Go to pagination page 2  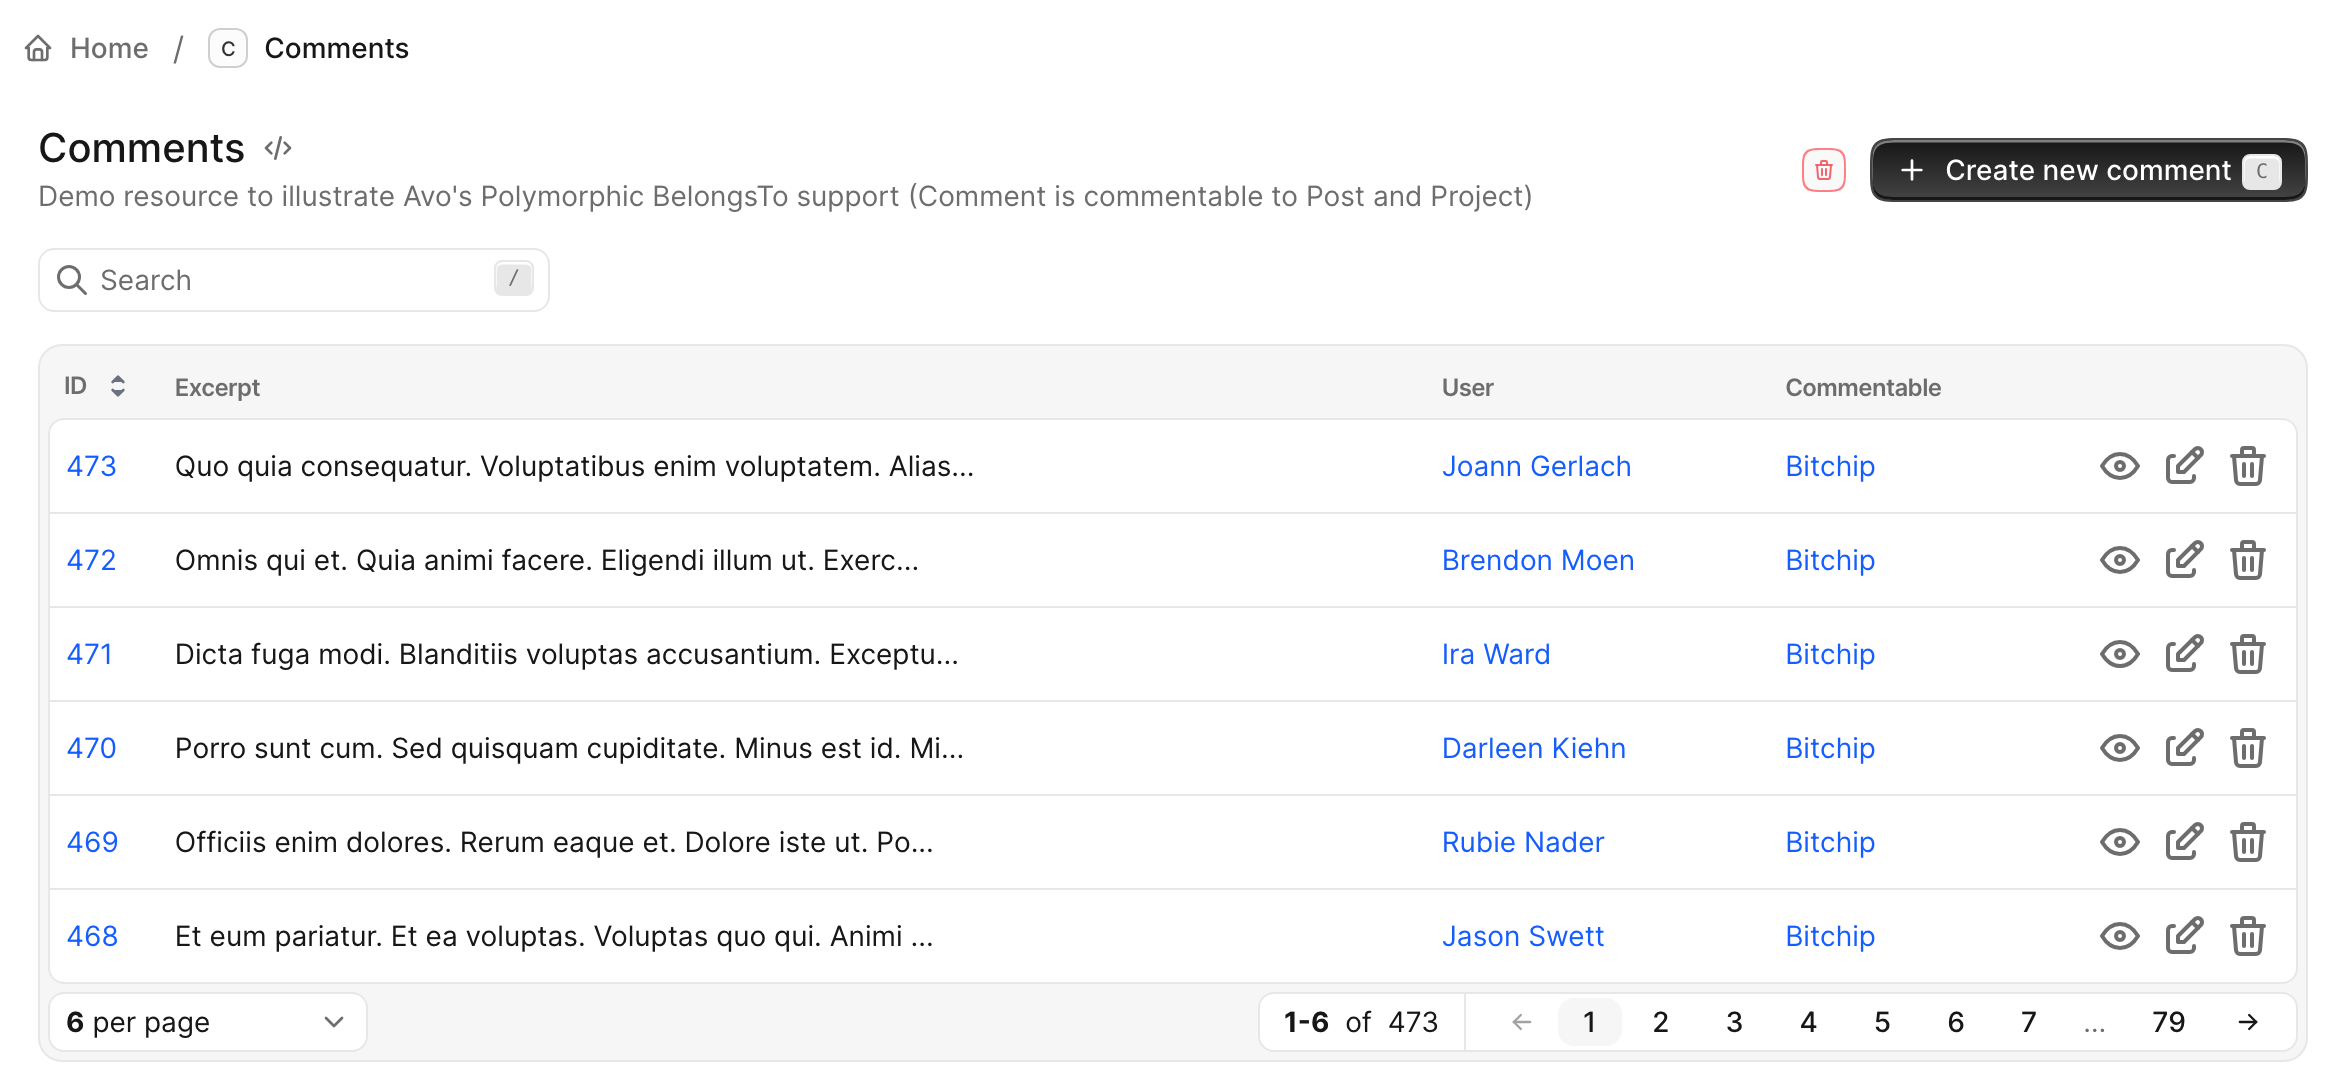[1661, 1022]
